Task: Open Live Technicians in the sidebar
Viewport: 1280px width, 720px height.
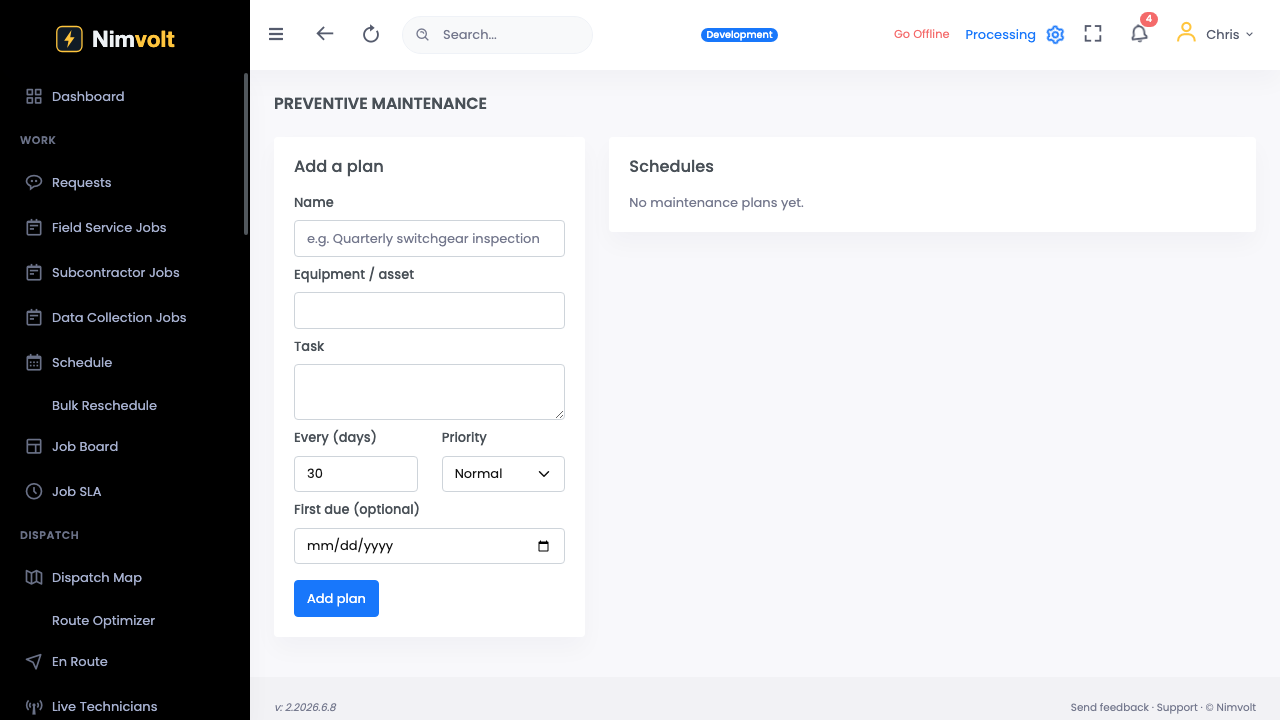Action: click(105, 706)
